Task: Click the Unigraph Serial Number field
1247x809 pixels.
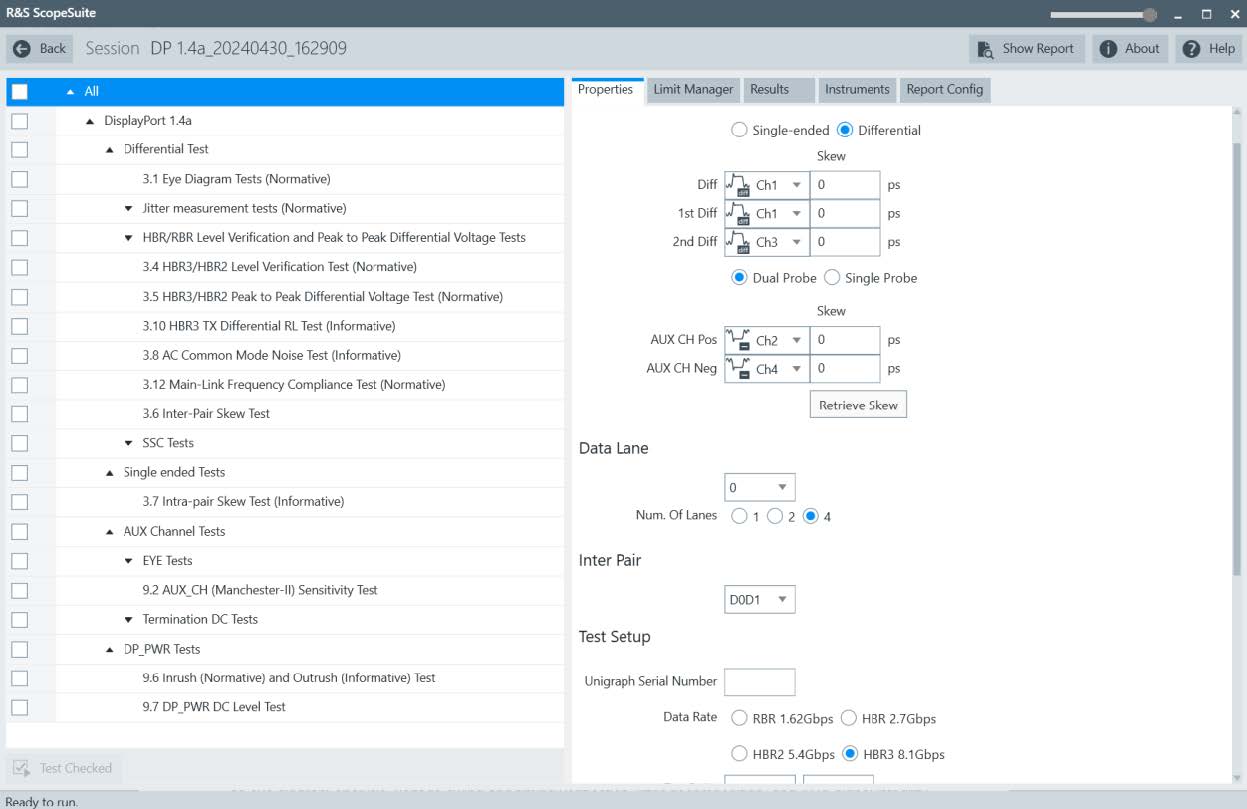Action: tap(759, 682)
